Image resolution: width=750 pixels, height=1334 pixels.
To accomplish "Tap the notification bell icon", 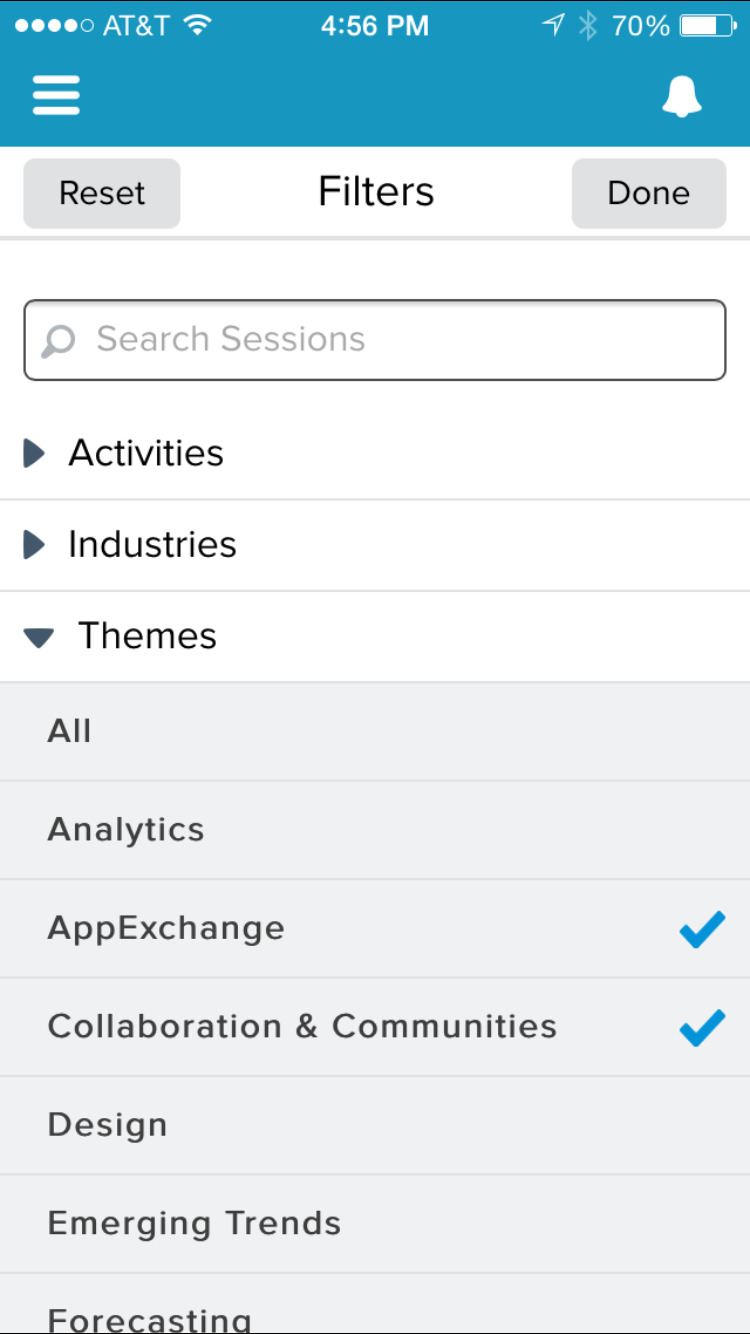I will pyautogui.click(x=682, y=97).
